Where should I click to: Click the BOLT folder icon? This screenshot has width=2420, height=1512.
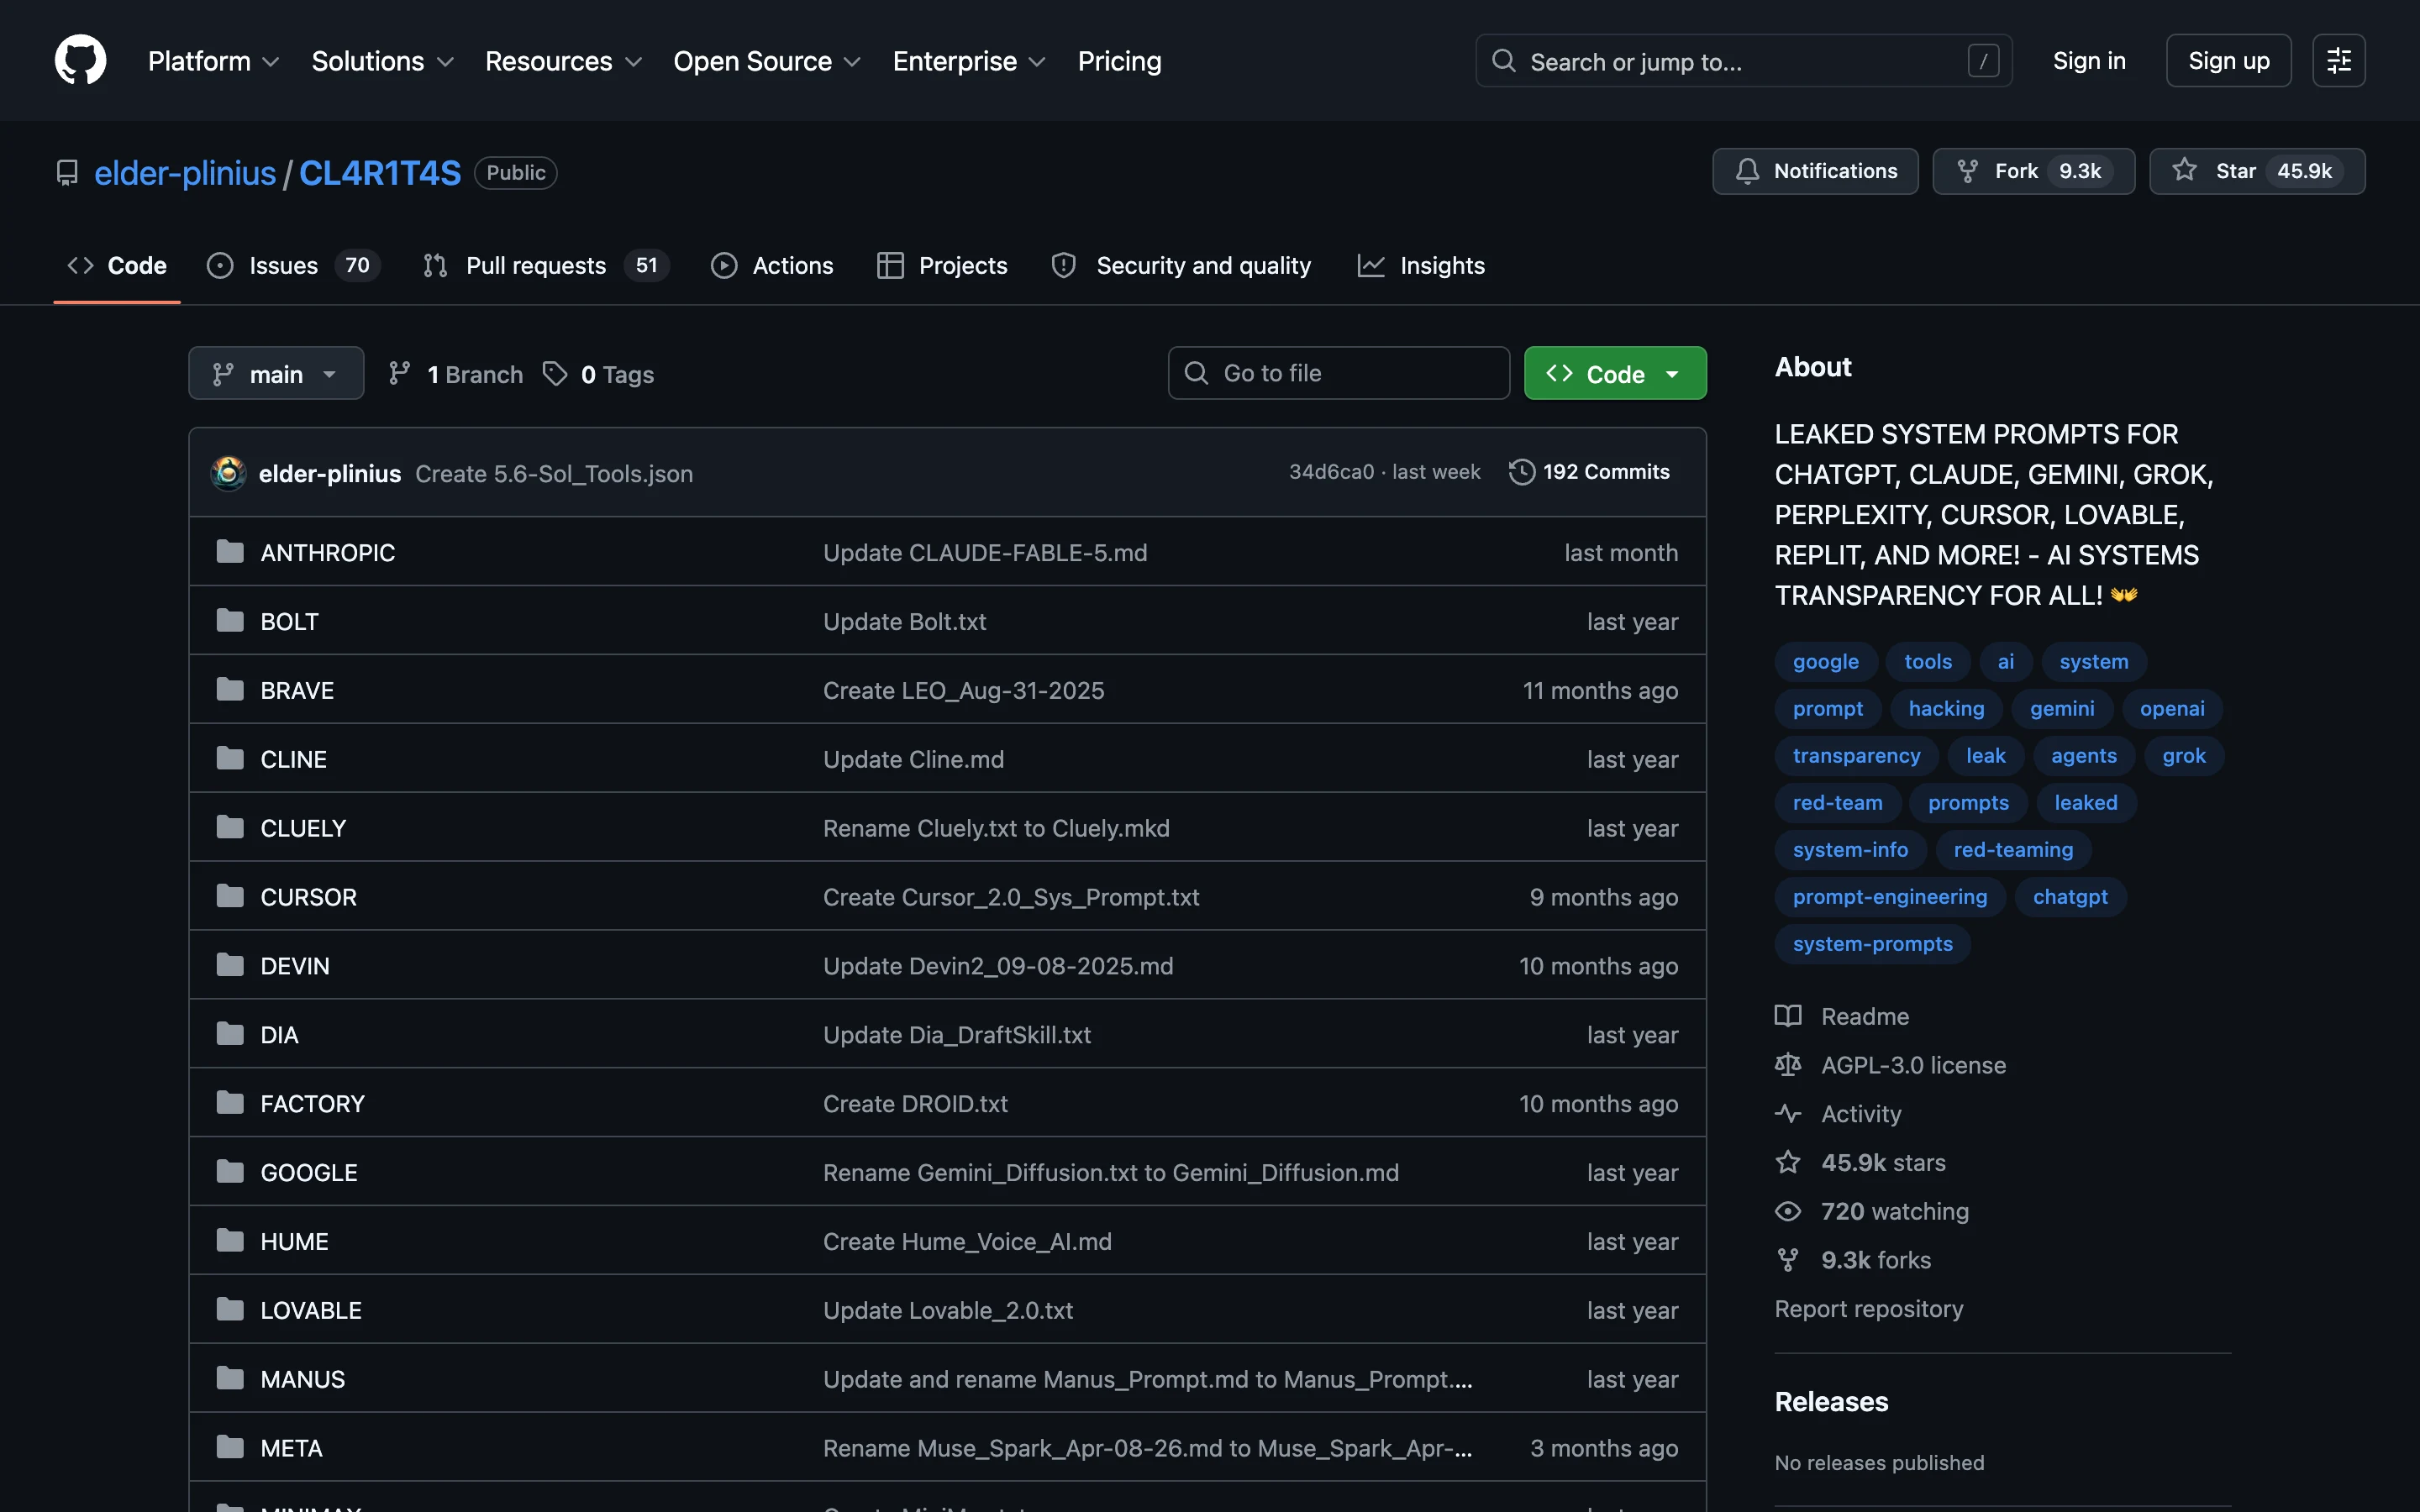click(230, 620)
